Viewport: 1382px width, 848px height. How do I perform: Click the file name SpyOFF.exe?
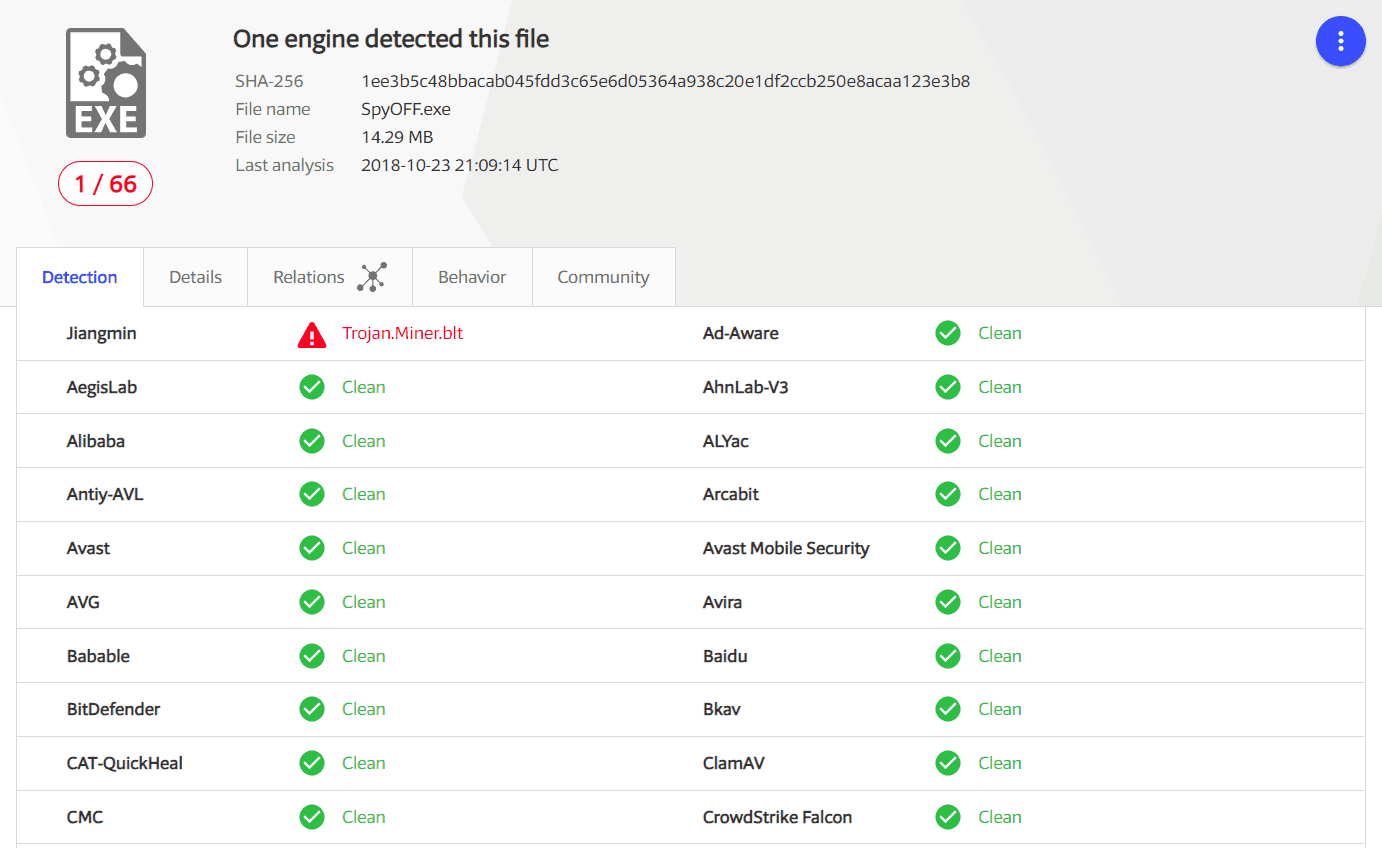[406, 109]
